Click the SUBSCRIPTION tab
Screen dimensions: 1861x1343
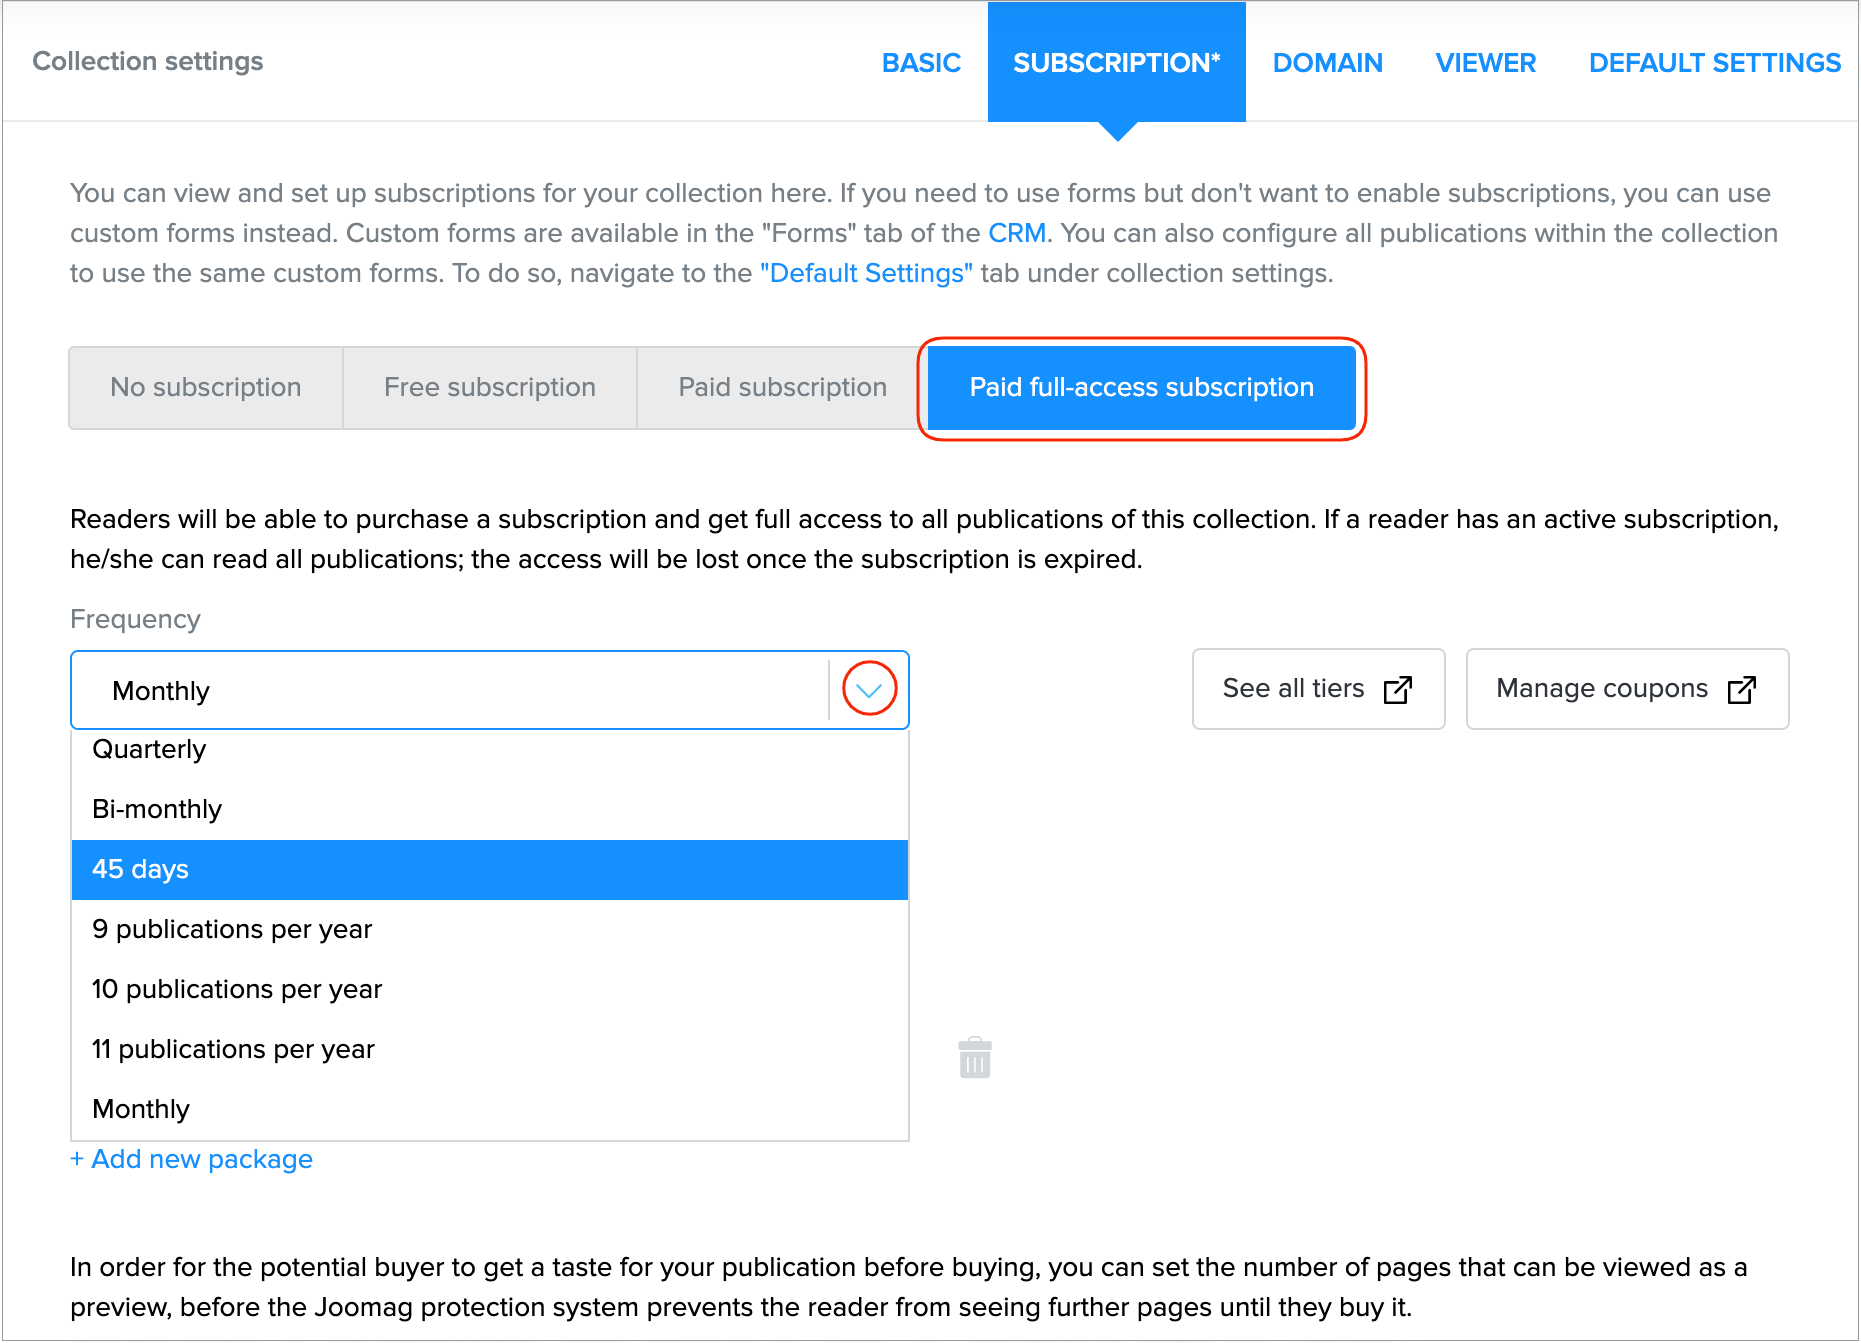pyautogui.click(x=1116, y=63)
